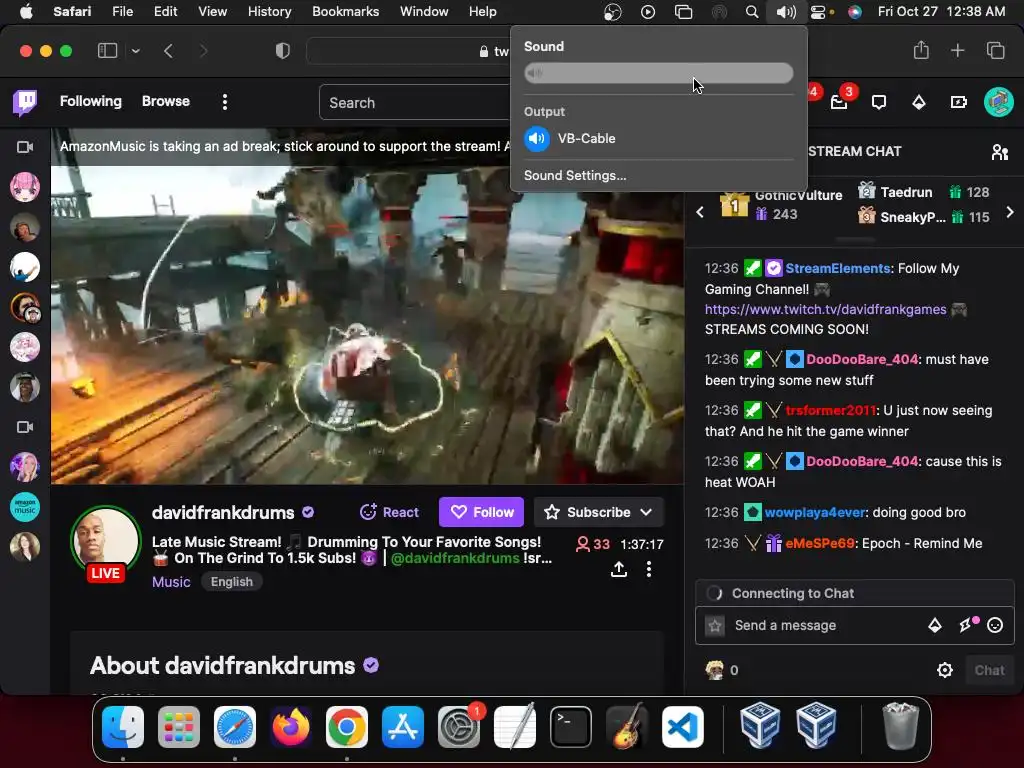Share the stream with upload icon
1024x768 pixels.
[618, 569]
